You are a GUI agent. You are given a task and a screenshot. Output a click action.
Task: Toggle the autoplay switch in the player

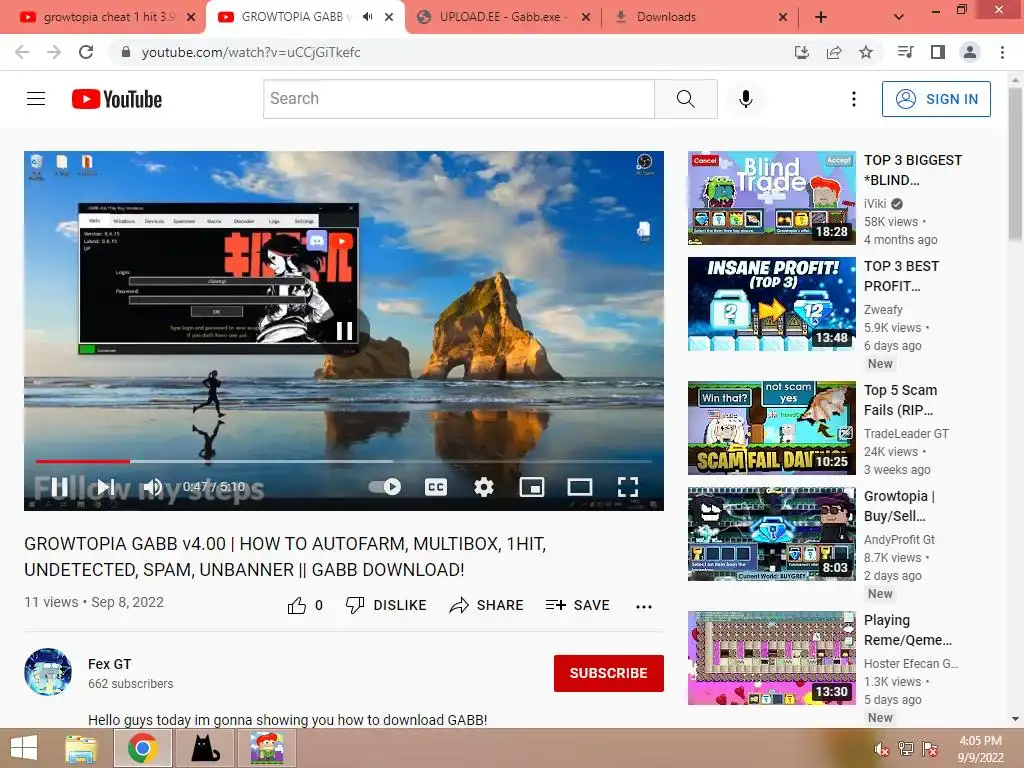tap(385, 487)
